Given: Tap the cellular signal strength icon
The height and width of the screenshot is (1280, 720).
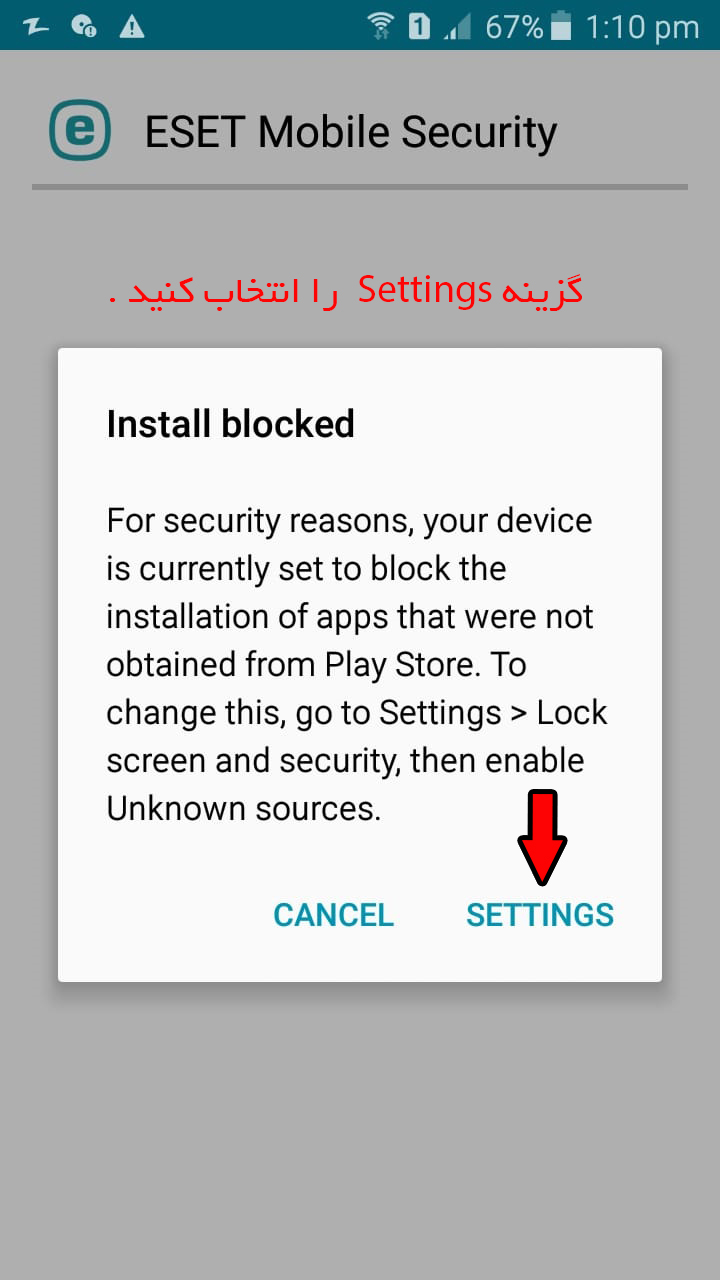Looking at the screenshot, I should coord(458,27).
